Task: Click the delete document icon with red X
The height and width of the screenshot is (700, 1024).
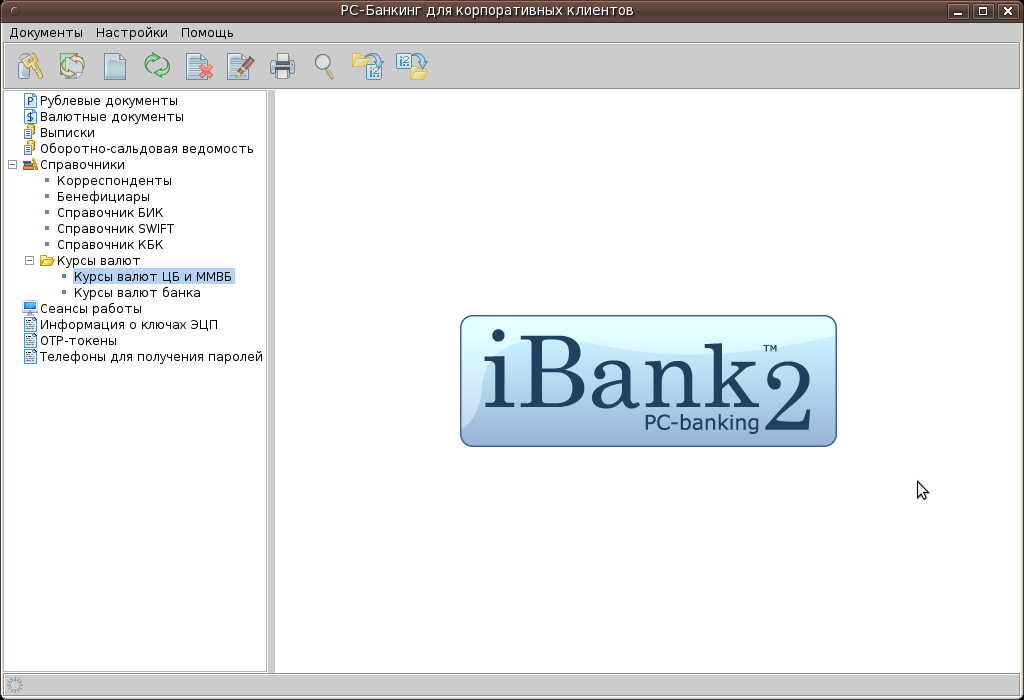Action: click(x=200, y=67)
